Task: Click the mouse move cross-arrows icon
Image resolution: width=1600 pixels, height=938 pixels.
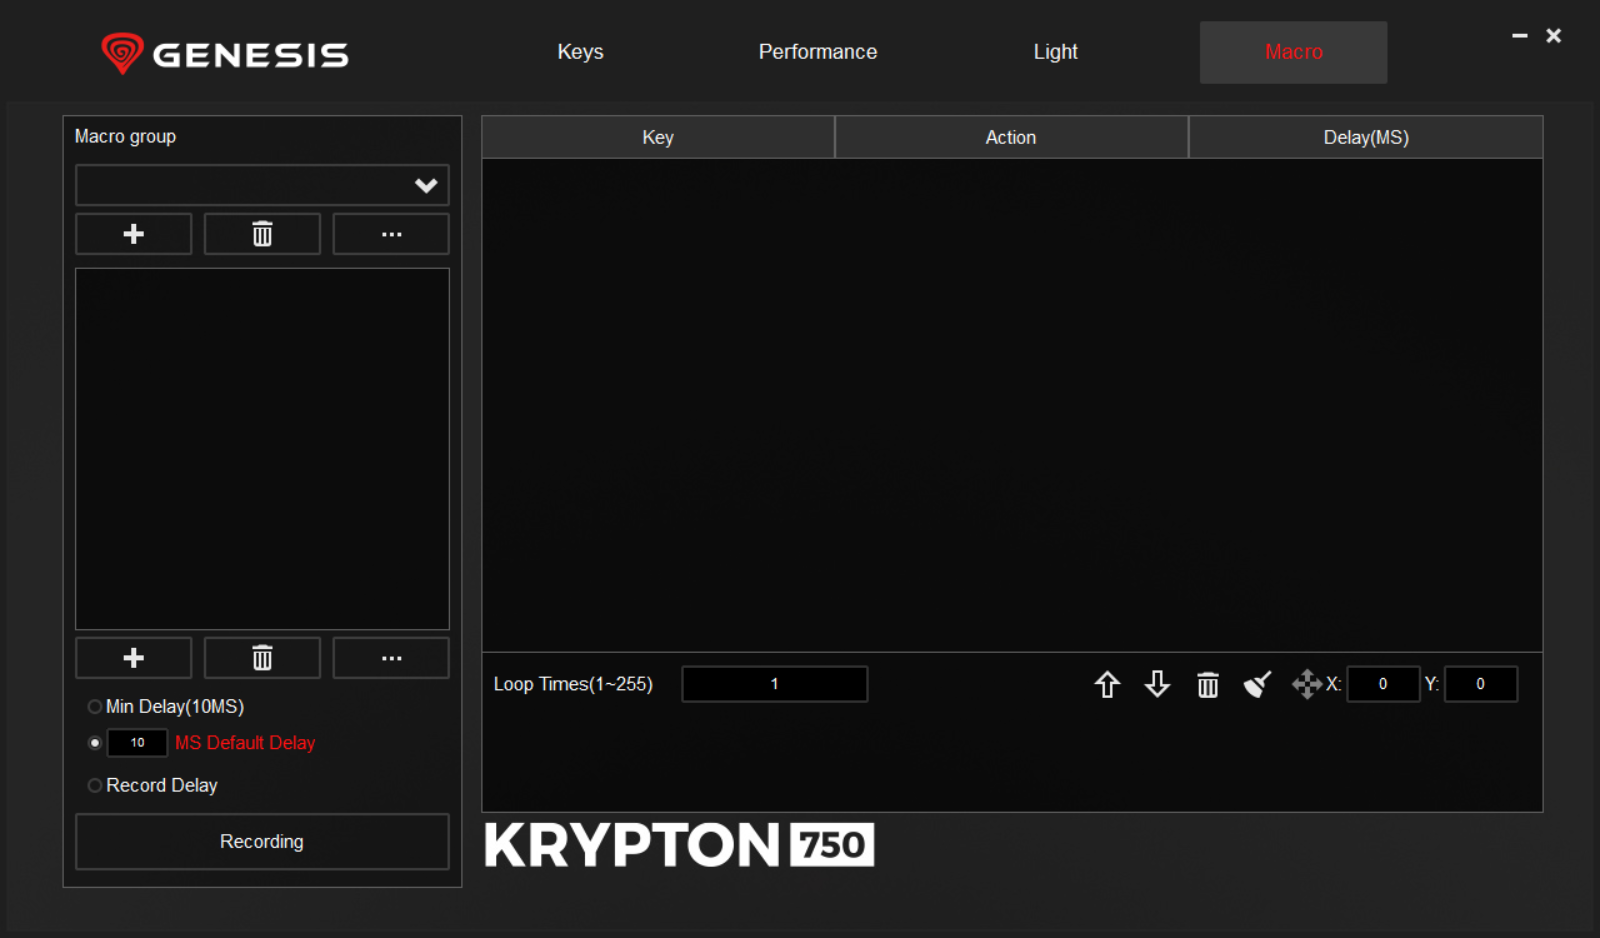Action: click(1306, 685)
